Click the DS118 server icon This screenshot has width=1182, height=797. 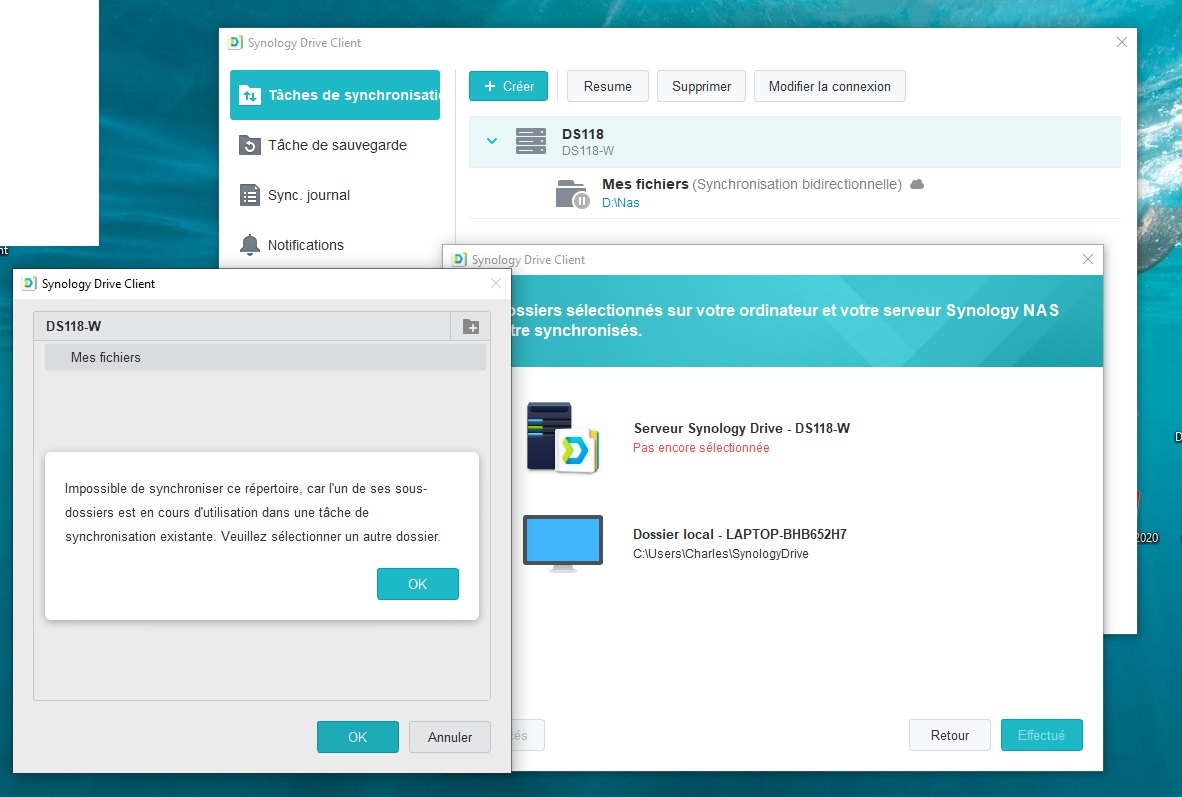point(531,141)
